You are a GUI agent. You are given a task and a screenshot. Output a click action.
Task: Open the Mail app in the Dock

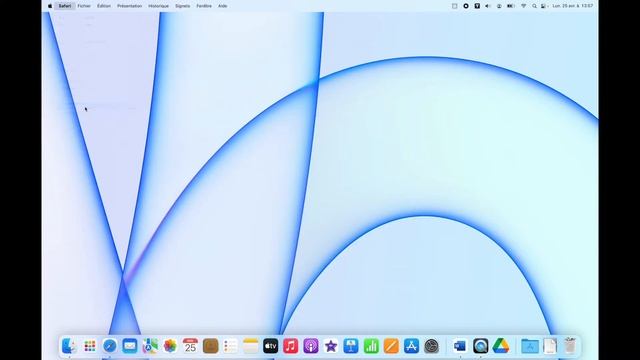[130, 346]
